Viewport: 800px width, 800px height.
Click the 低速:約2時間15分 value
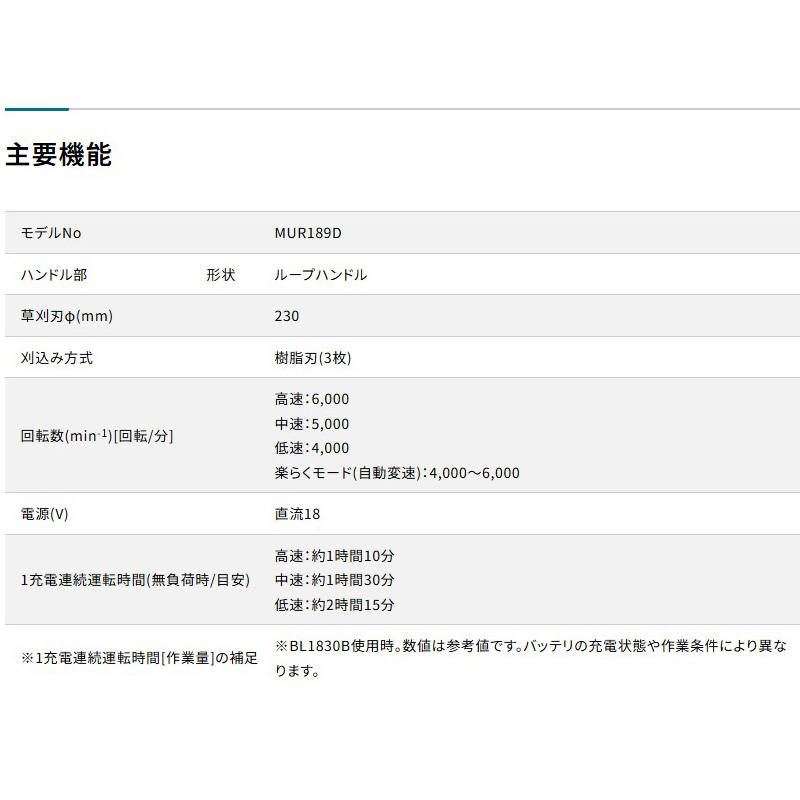pyautogui.click(x=335, y=605)
